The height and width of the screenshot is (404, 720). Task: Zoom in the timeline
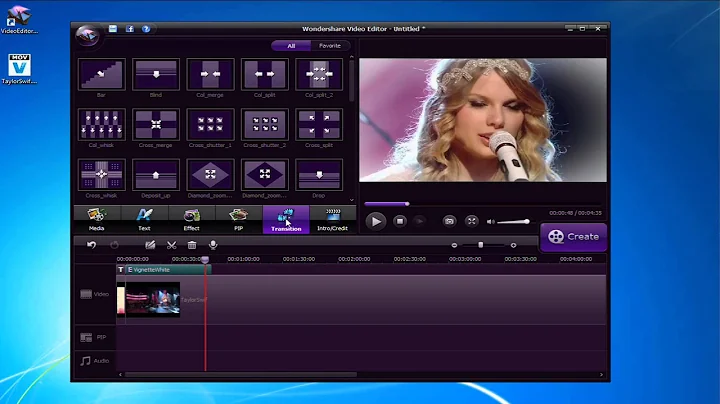[x=513, y=245]
